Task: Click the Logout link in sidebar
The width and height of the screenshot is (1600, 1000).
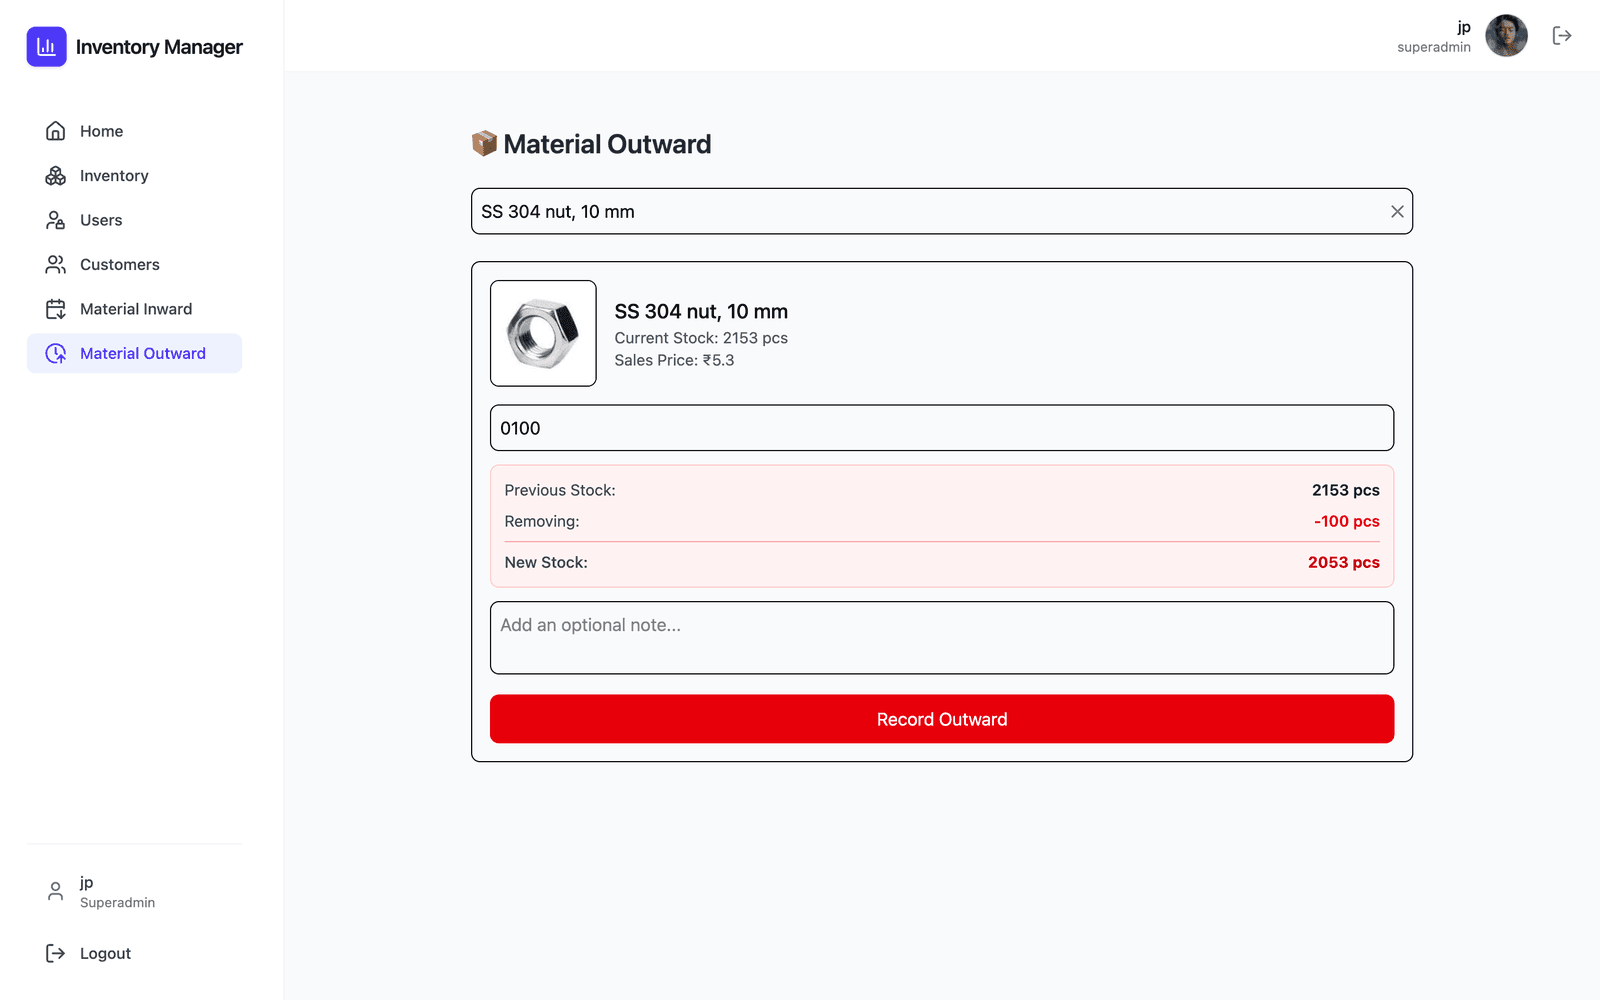Action: [x=134, y=954]
